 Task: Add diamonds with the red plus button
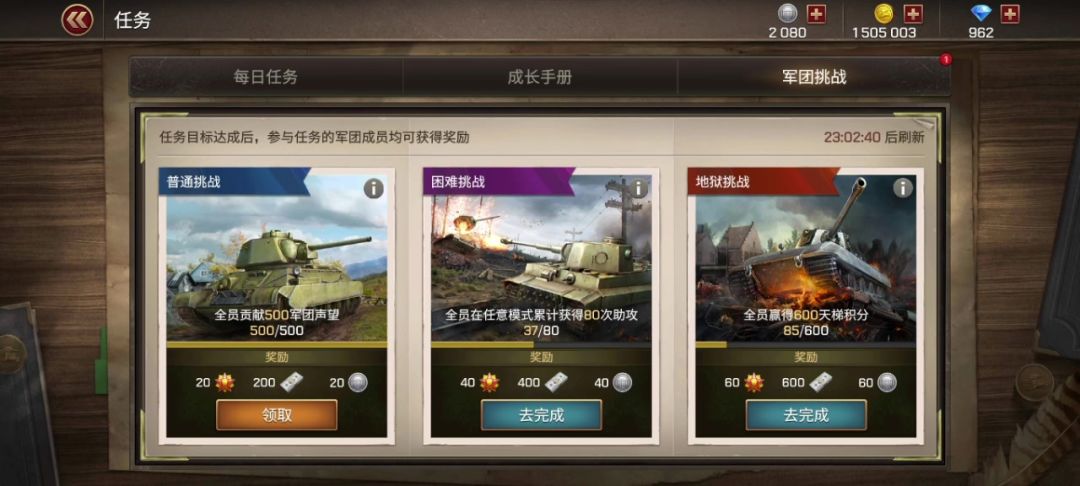point(1010,14)
